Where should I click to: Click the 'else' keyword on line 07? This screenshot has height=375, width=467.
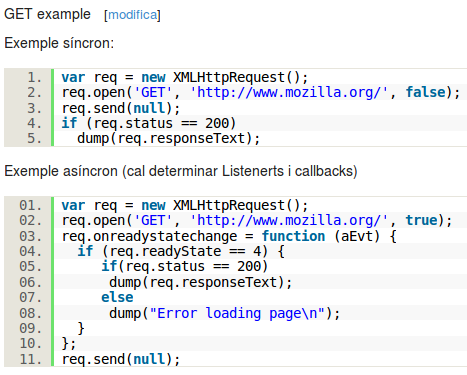click(x=117, y=297)
